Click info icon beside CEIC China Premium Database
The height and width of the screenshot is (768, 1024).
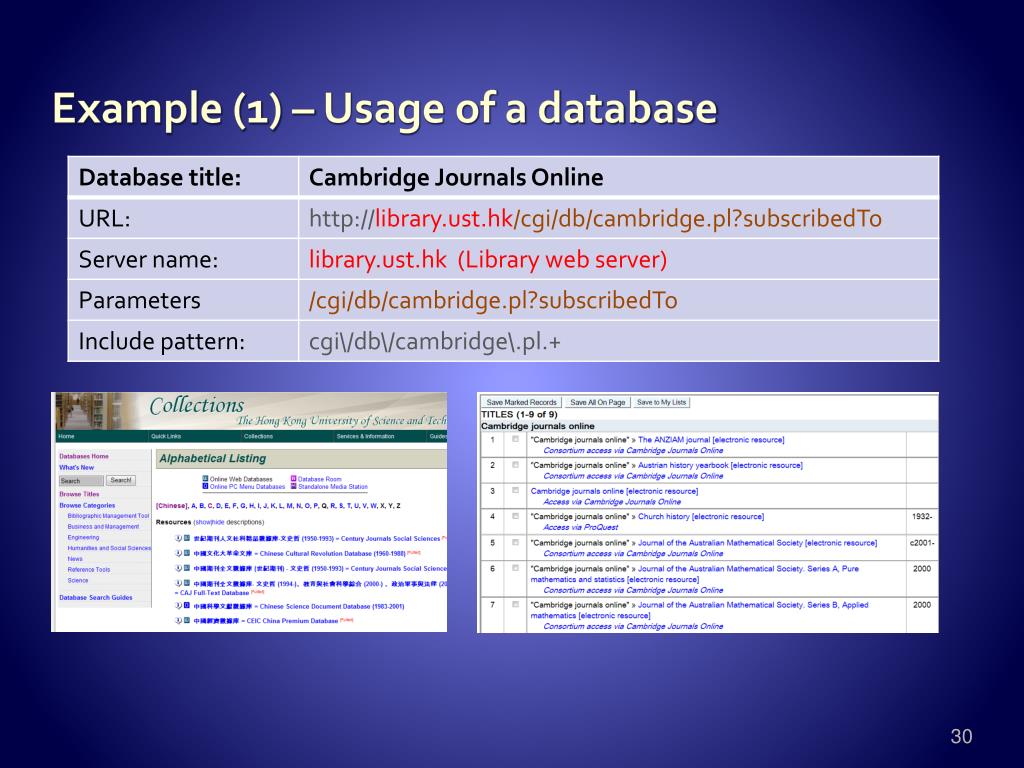(178, 620)
